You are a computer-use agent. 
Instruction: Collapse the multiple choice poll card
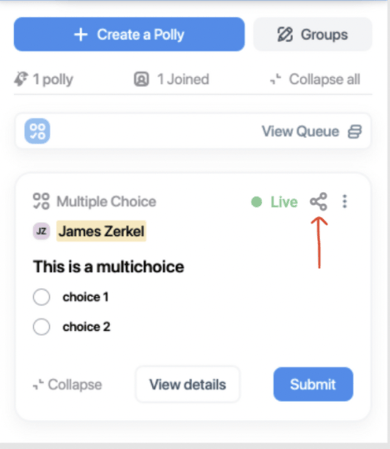67,385
